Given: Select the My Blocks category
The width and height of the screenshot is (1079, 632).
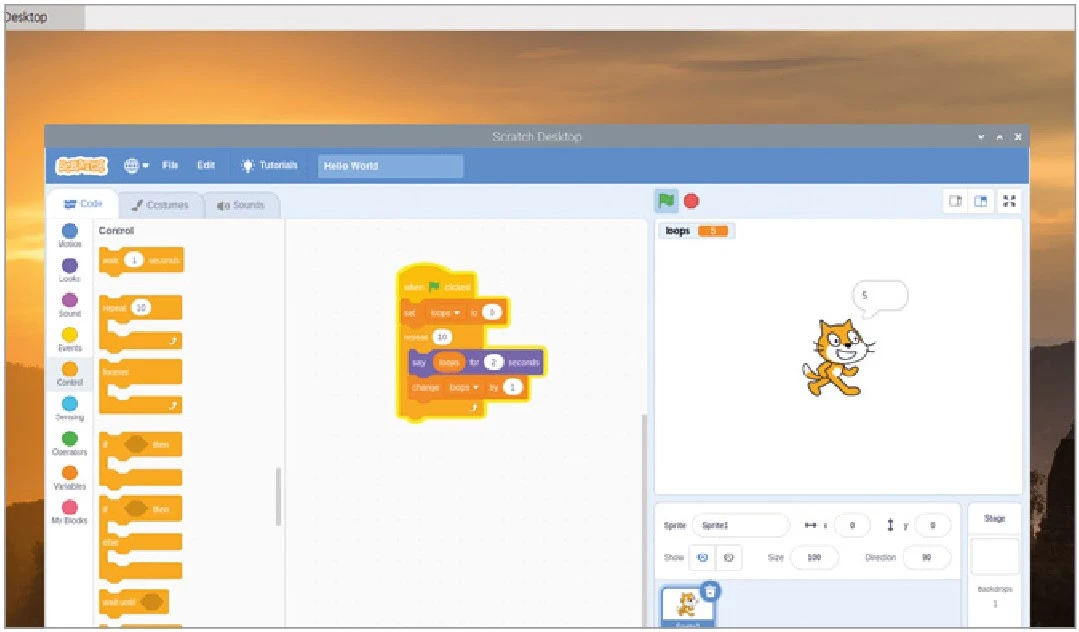Looking at the screenshot, I should (70, 512).
